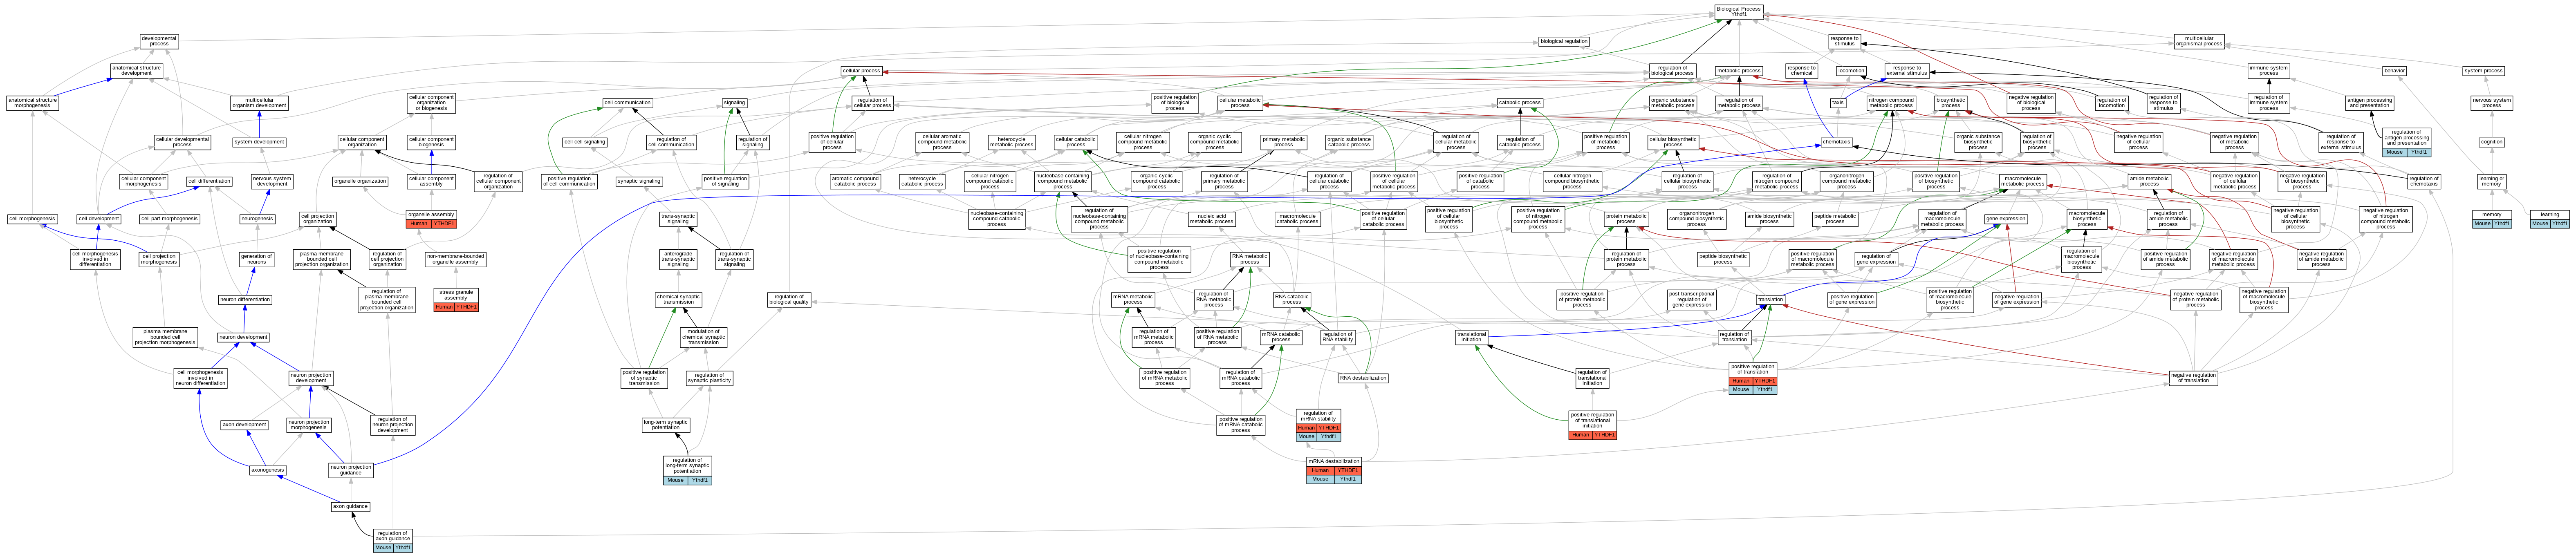The height and width of the screenshot is (557, 2576).
Task: Select the root 'Biological Process Ythdf1' node
Action: point(1739,11)
